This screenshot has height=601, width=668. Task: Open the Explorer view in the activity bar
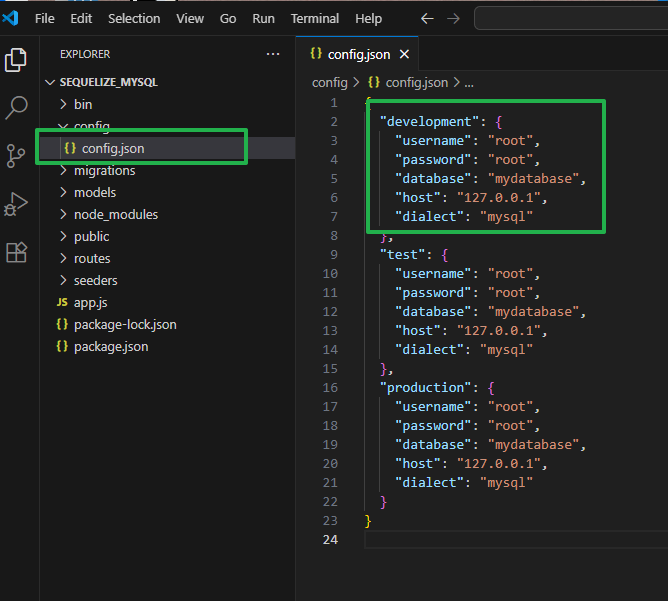[16, 60]
